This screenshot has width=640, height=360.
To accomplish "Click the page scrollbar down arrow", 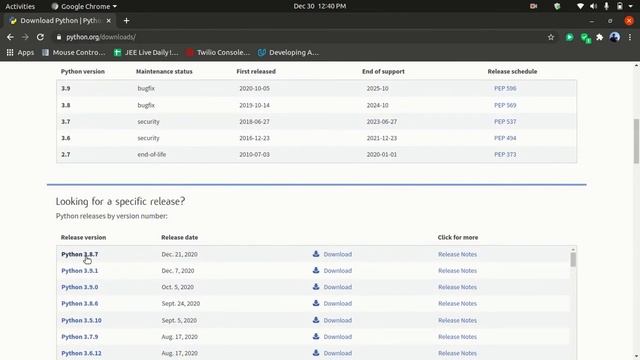I will tap(636, 357).
